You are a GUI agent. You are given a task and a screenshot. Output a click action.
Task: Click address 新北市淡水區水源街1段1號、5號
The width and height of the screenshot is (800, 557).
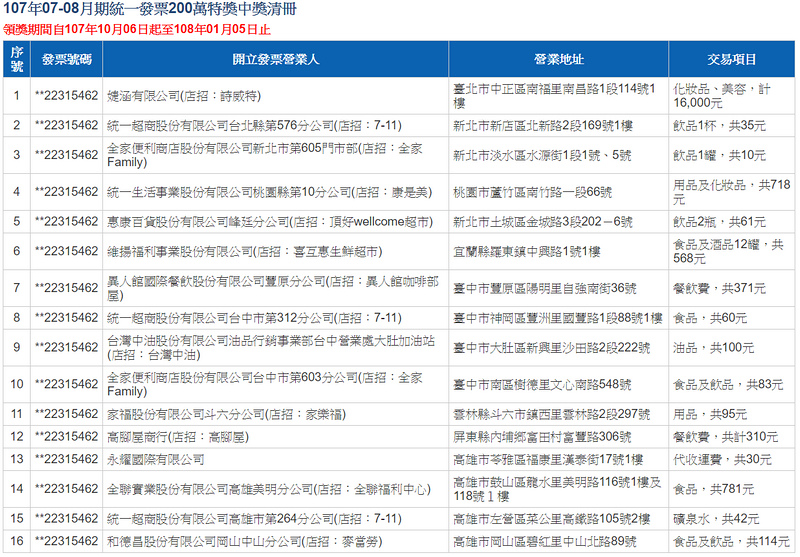pos(559,155)
